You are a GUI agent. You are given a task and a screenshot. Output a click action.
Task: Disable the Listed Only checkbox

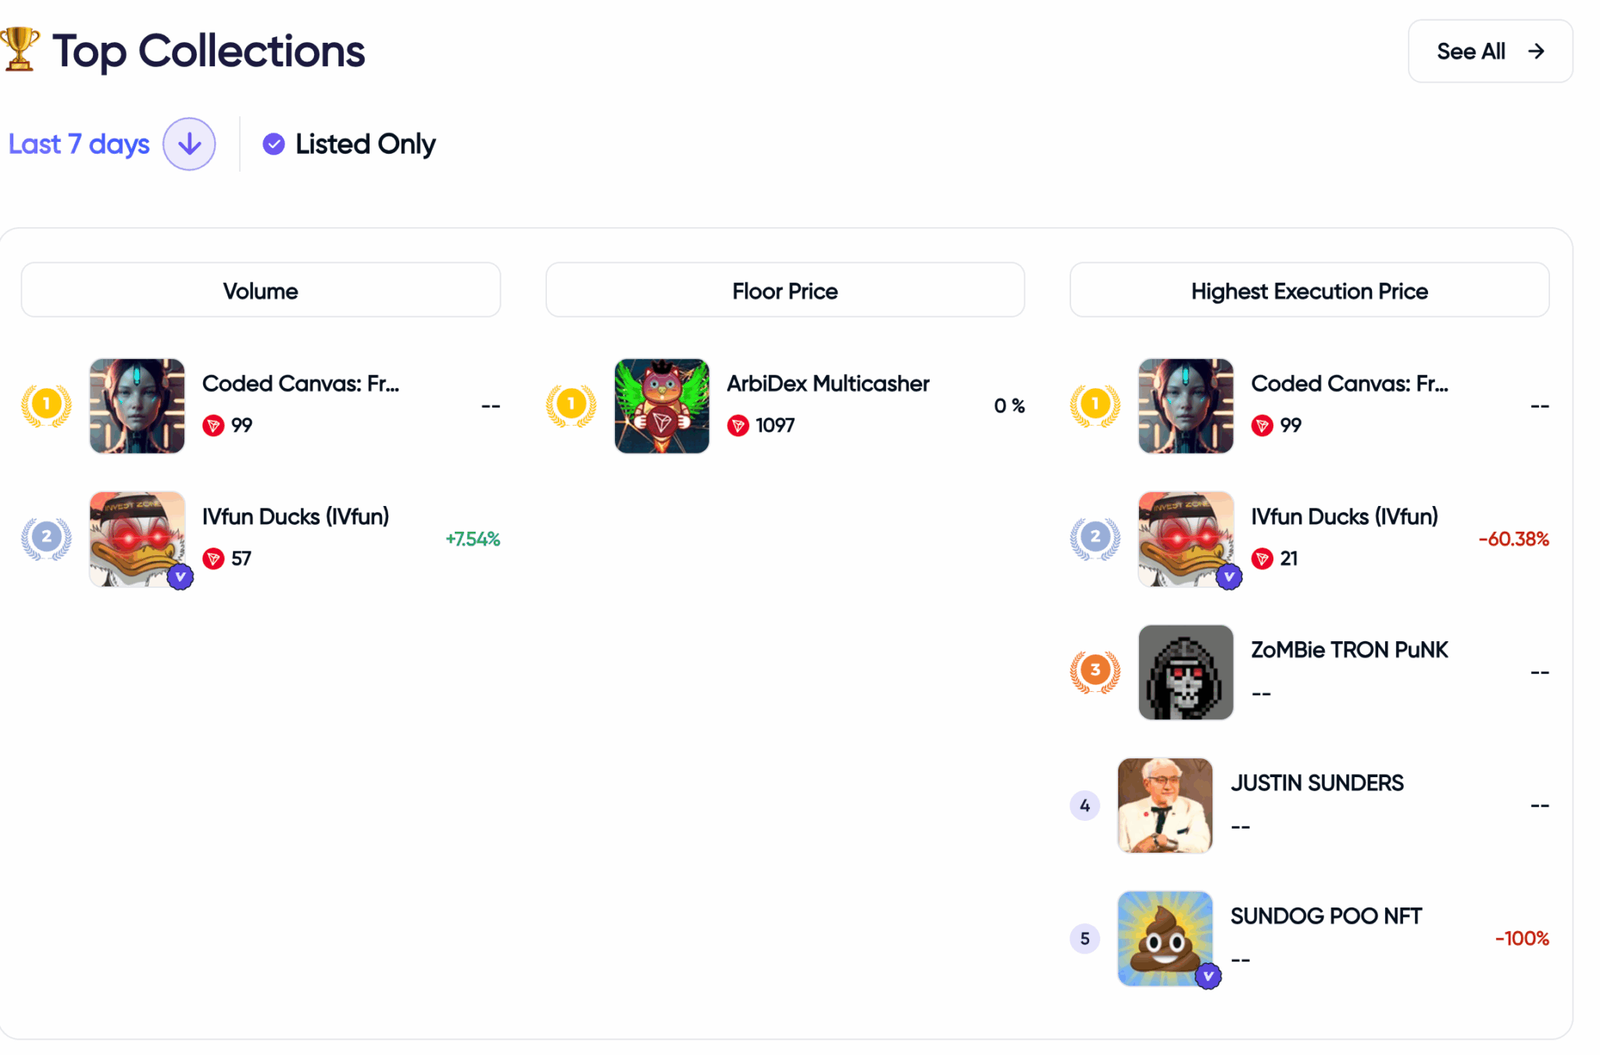click(272, 144)
